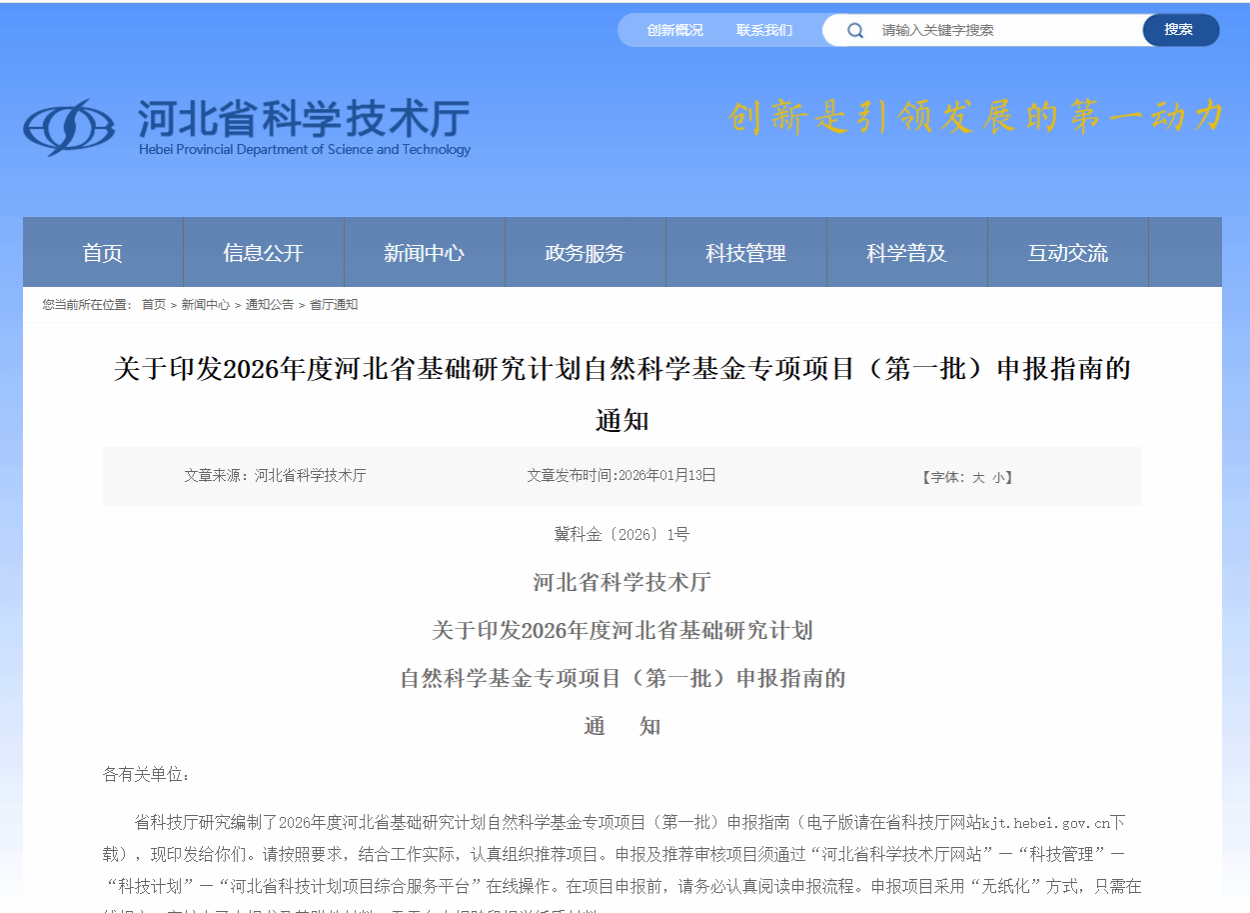Open 科学普及 in the navigation bar
The image size is (1250, 913).
(907, 253)
